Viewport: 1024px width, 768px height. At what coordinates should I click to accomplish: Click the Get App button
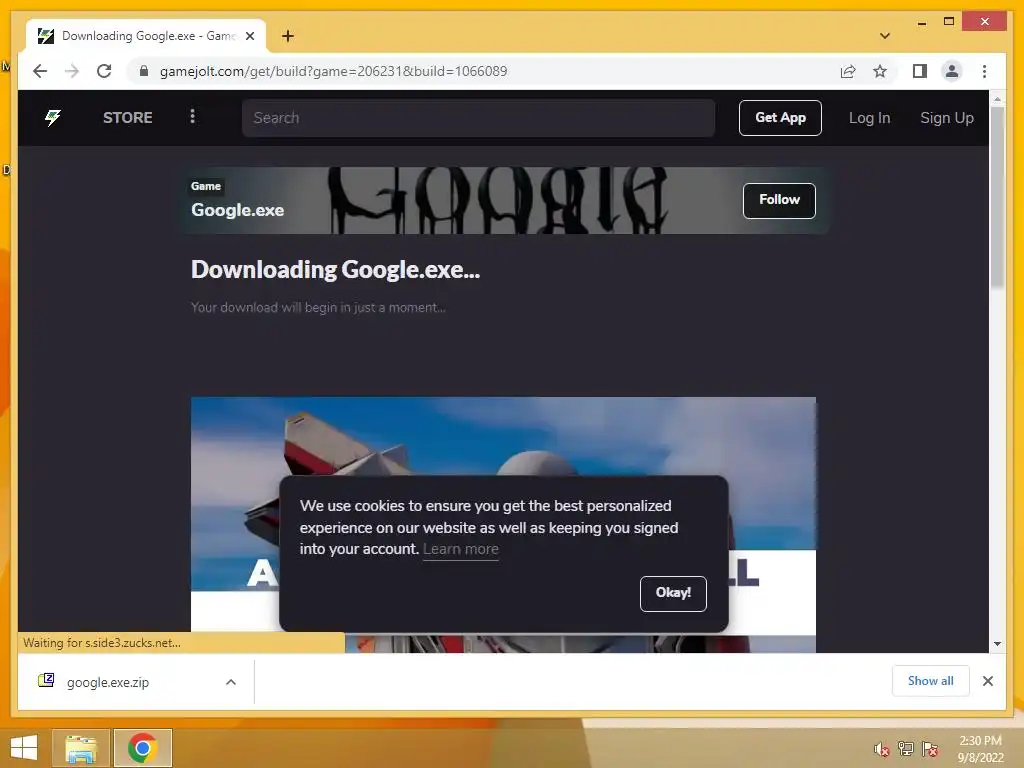point(780,118)
